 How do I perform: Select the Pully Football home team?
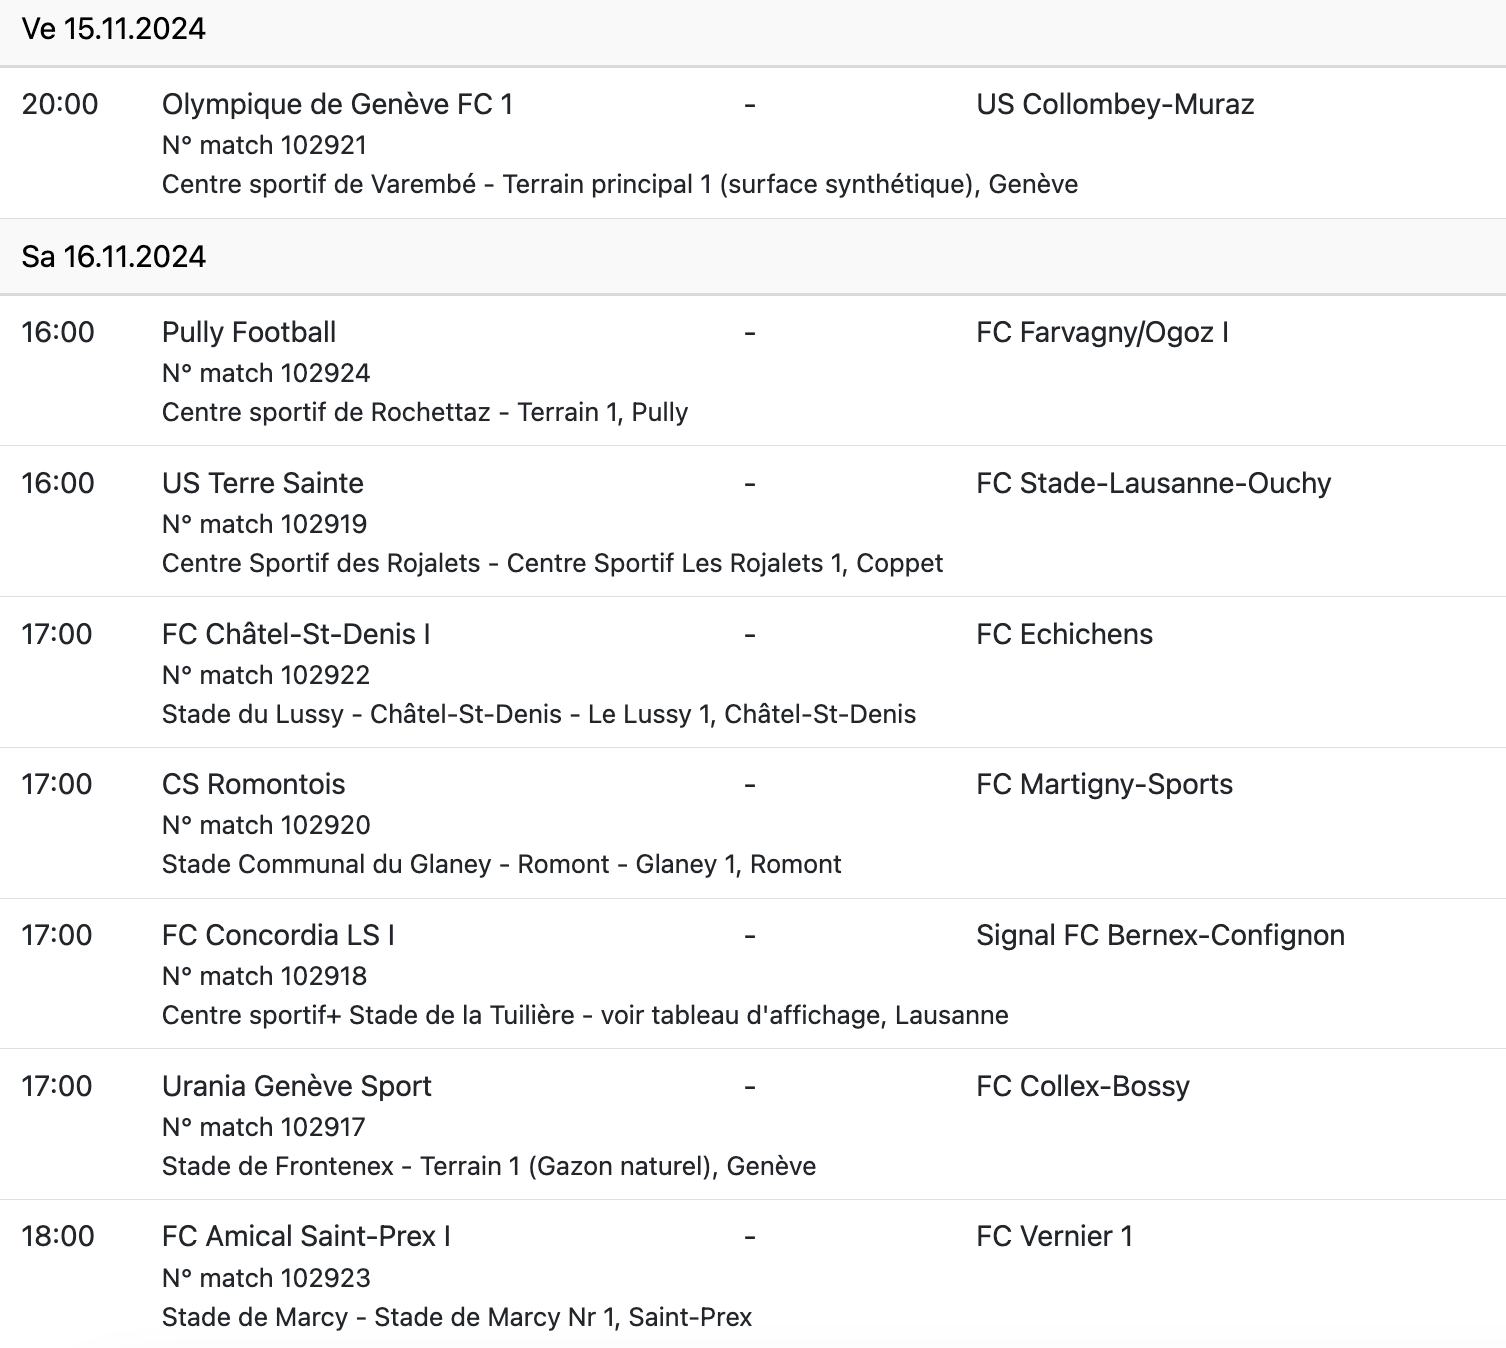249,332
